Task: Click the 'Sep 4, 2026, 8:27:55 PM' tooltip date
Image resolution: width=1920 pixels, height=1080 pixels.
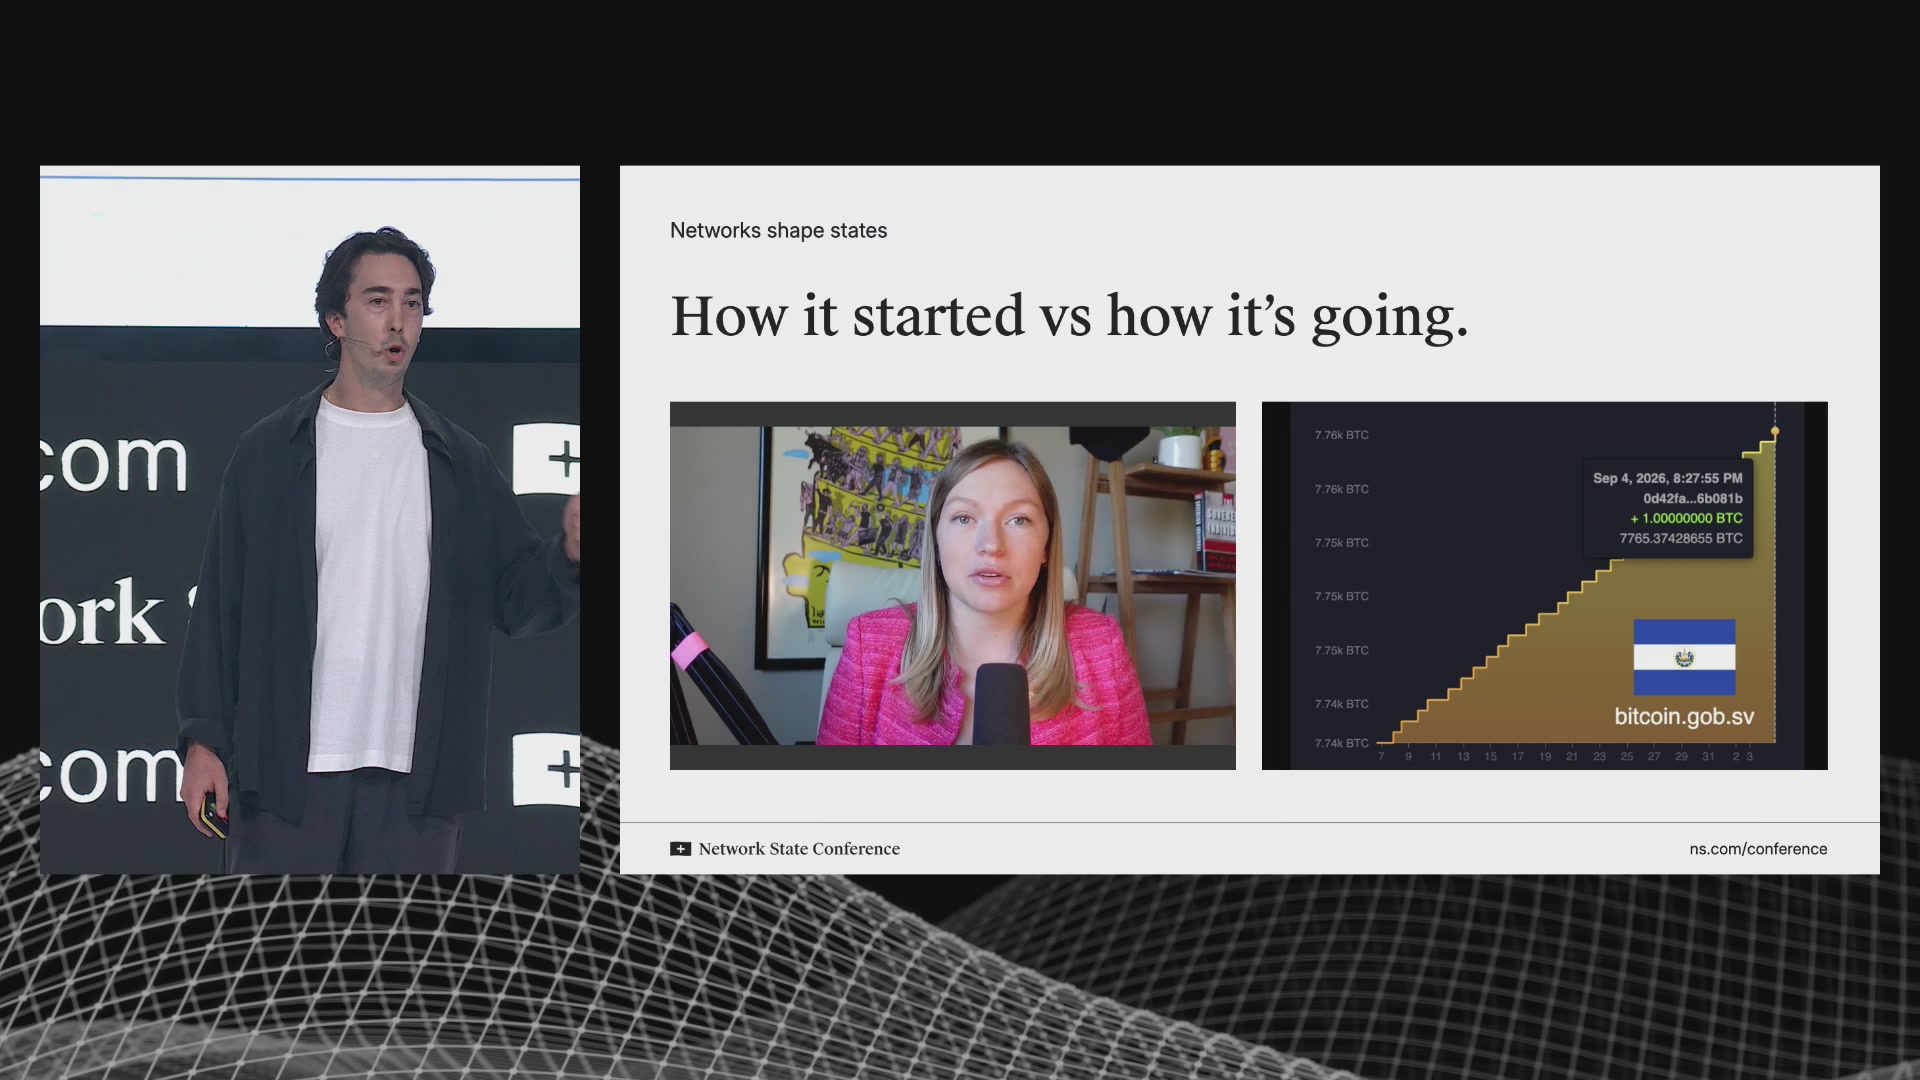Action: (x=1668, y=478)
